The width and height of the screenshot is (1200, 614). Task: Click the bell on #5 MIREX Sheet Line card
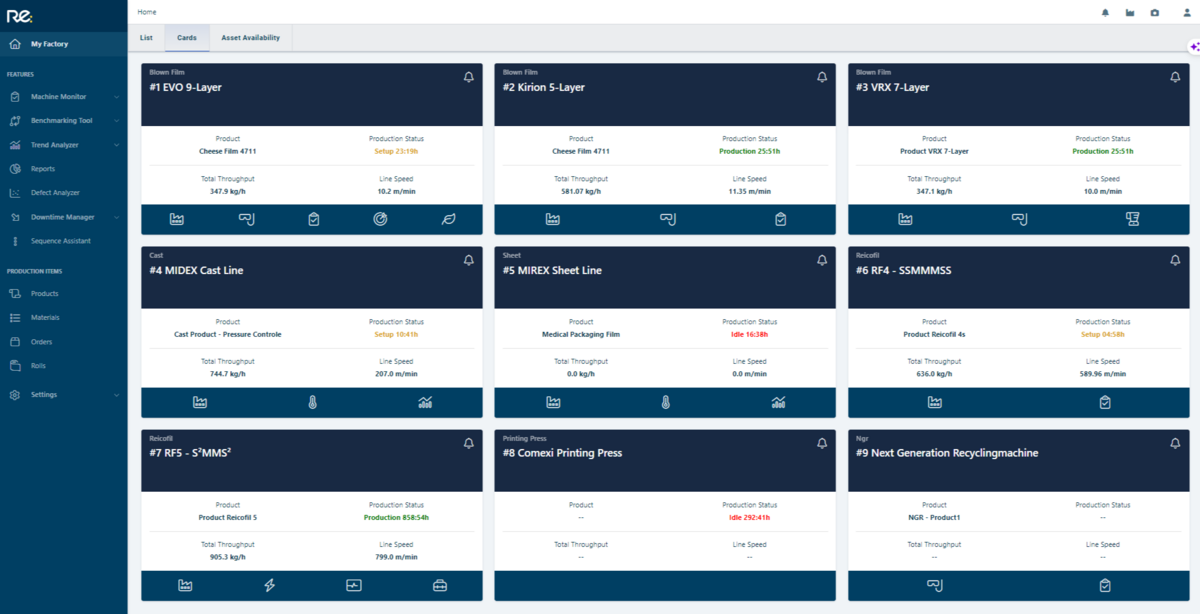pyautogui.click(x=822, y=260)
